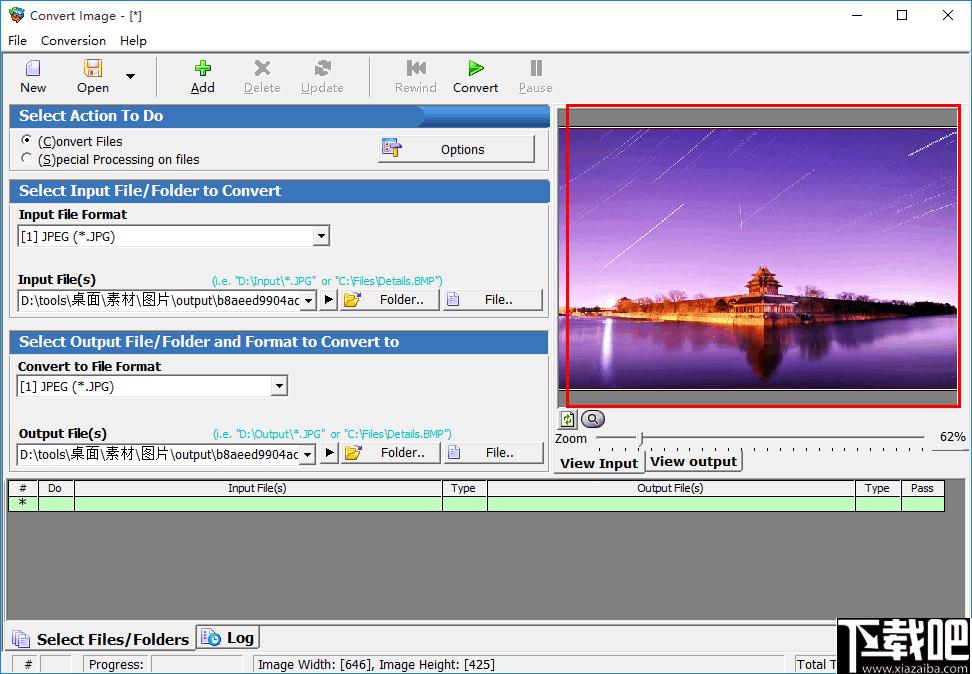The height and width of the screenshot is (674, 972).
Task: Click the Input File(s) path field
Action: pyautogui.click(x=160, y=300)
